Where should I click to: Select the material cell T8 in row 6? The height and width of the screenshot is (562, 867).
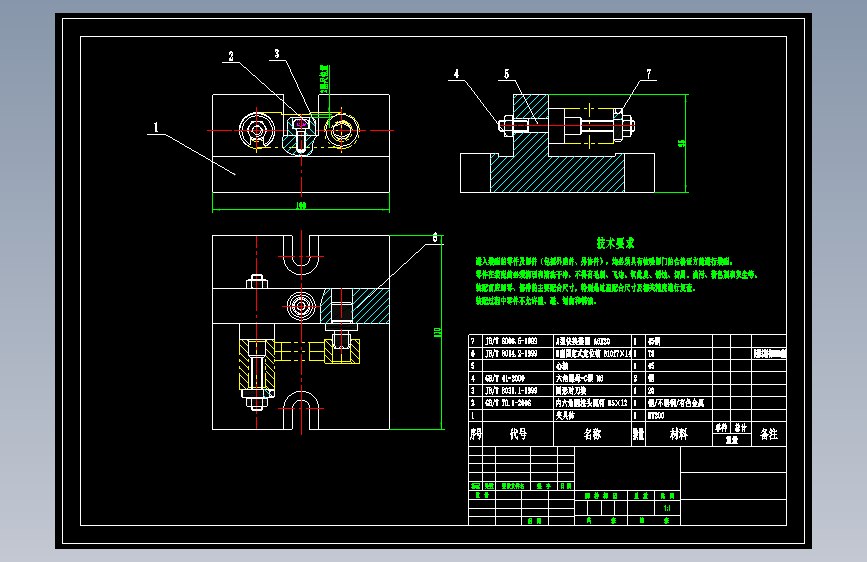pos(651,353)
